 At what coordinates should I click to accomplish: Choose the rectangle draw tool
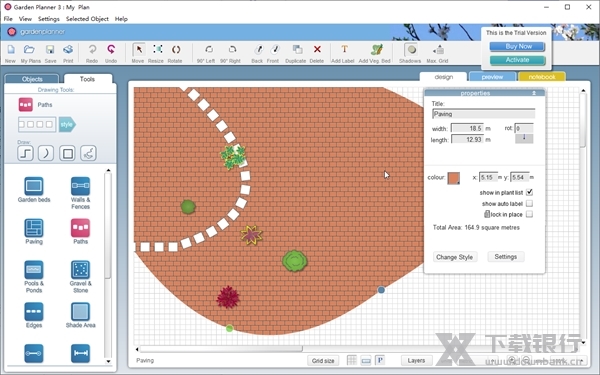coord(67,153)
